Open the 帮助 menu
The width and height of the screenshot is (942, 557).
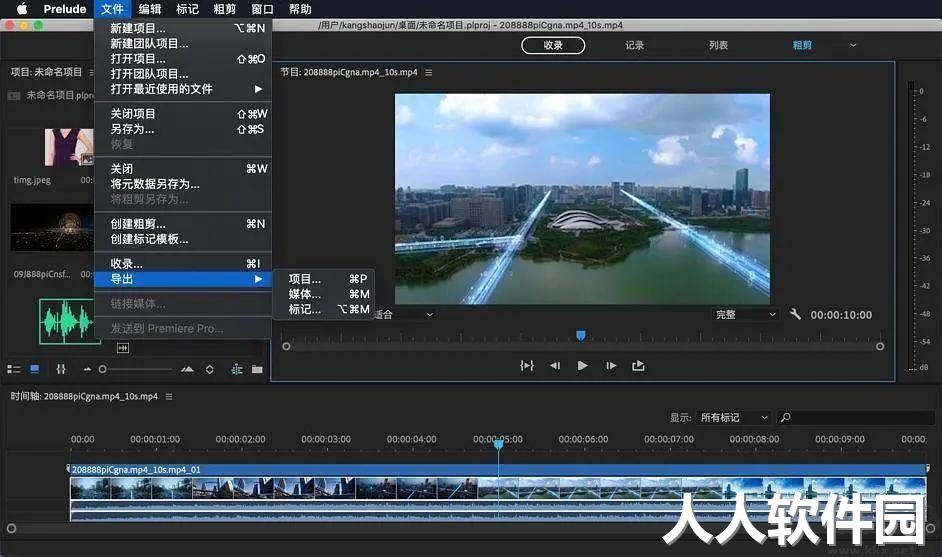[300, 9]
